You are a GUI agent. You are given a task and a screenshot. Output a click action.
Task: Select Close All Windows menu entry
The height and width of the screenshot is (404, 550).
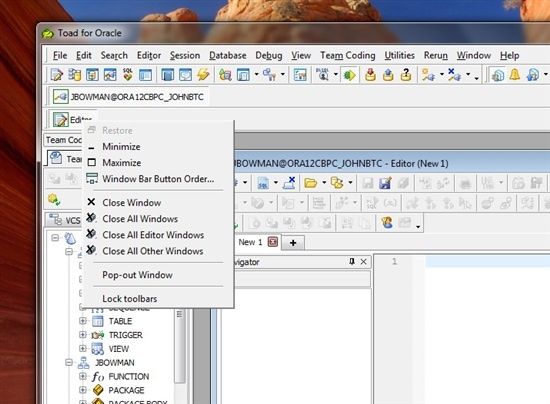158,219
